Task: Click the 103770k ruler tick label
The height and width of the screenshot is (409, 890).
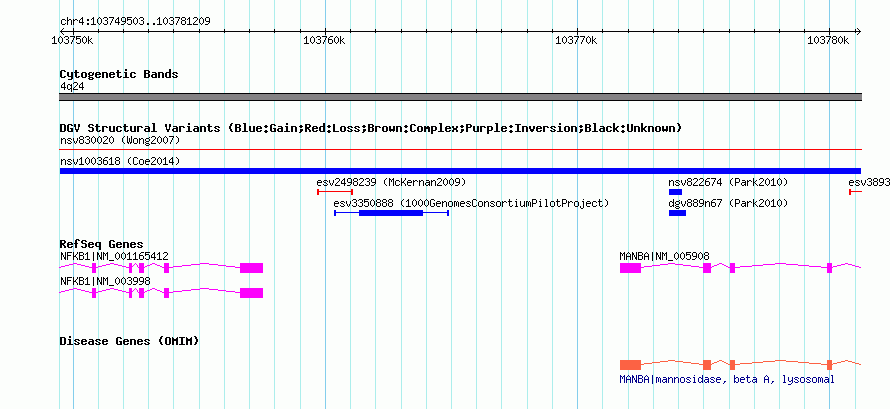Action: (576, 40)
